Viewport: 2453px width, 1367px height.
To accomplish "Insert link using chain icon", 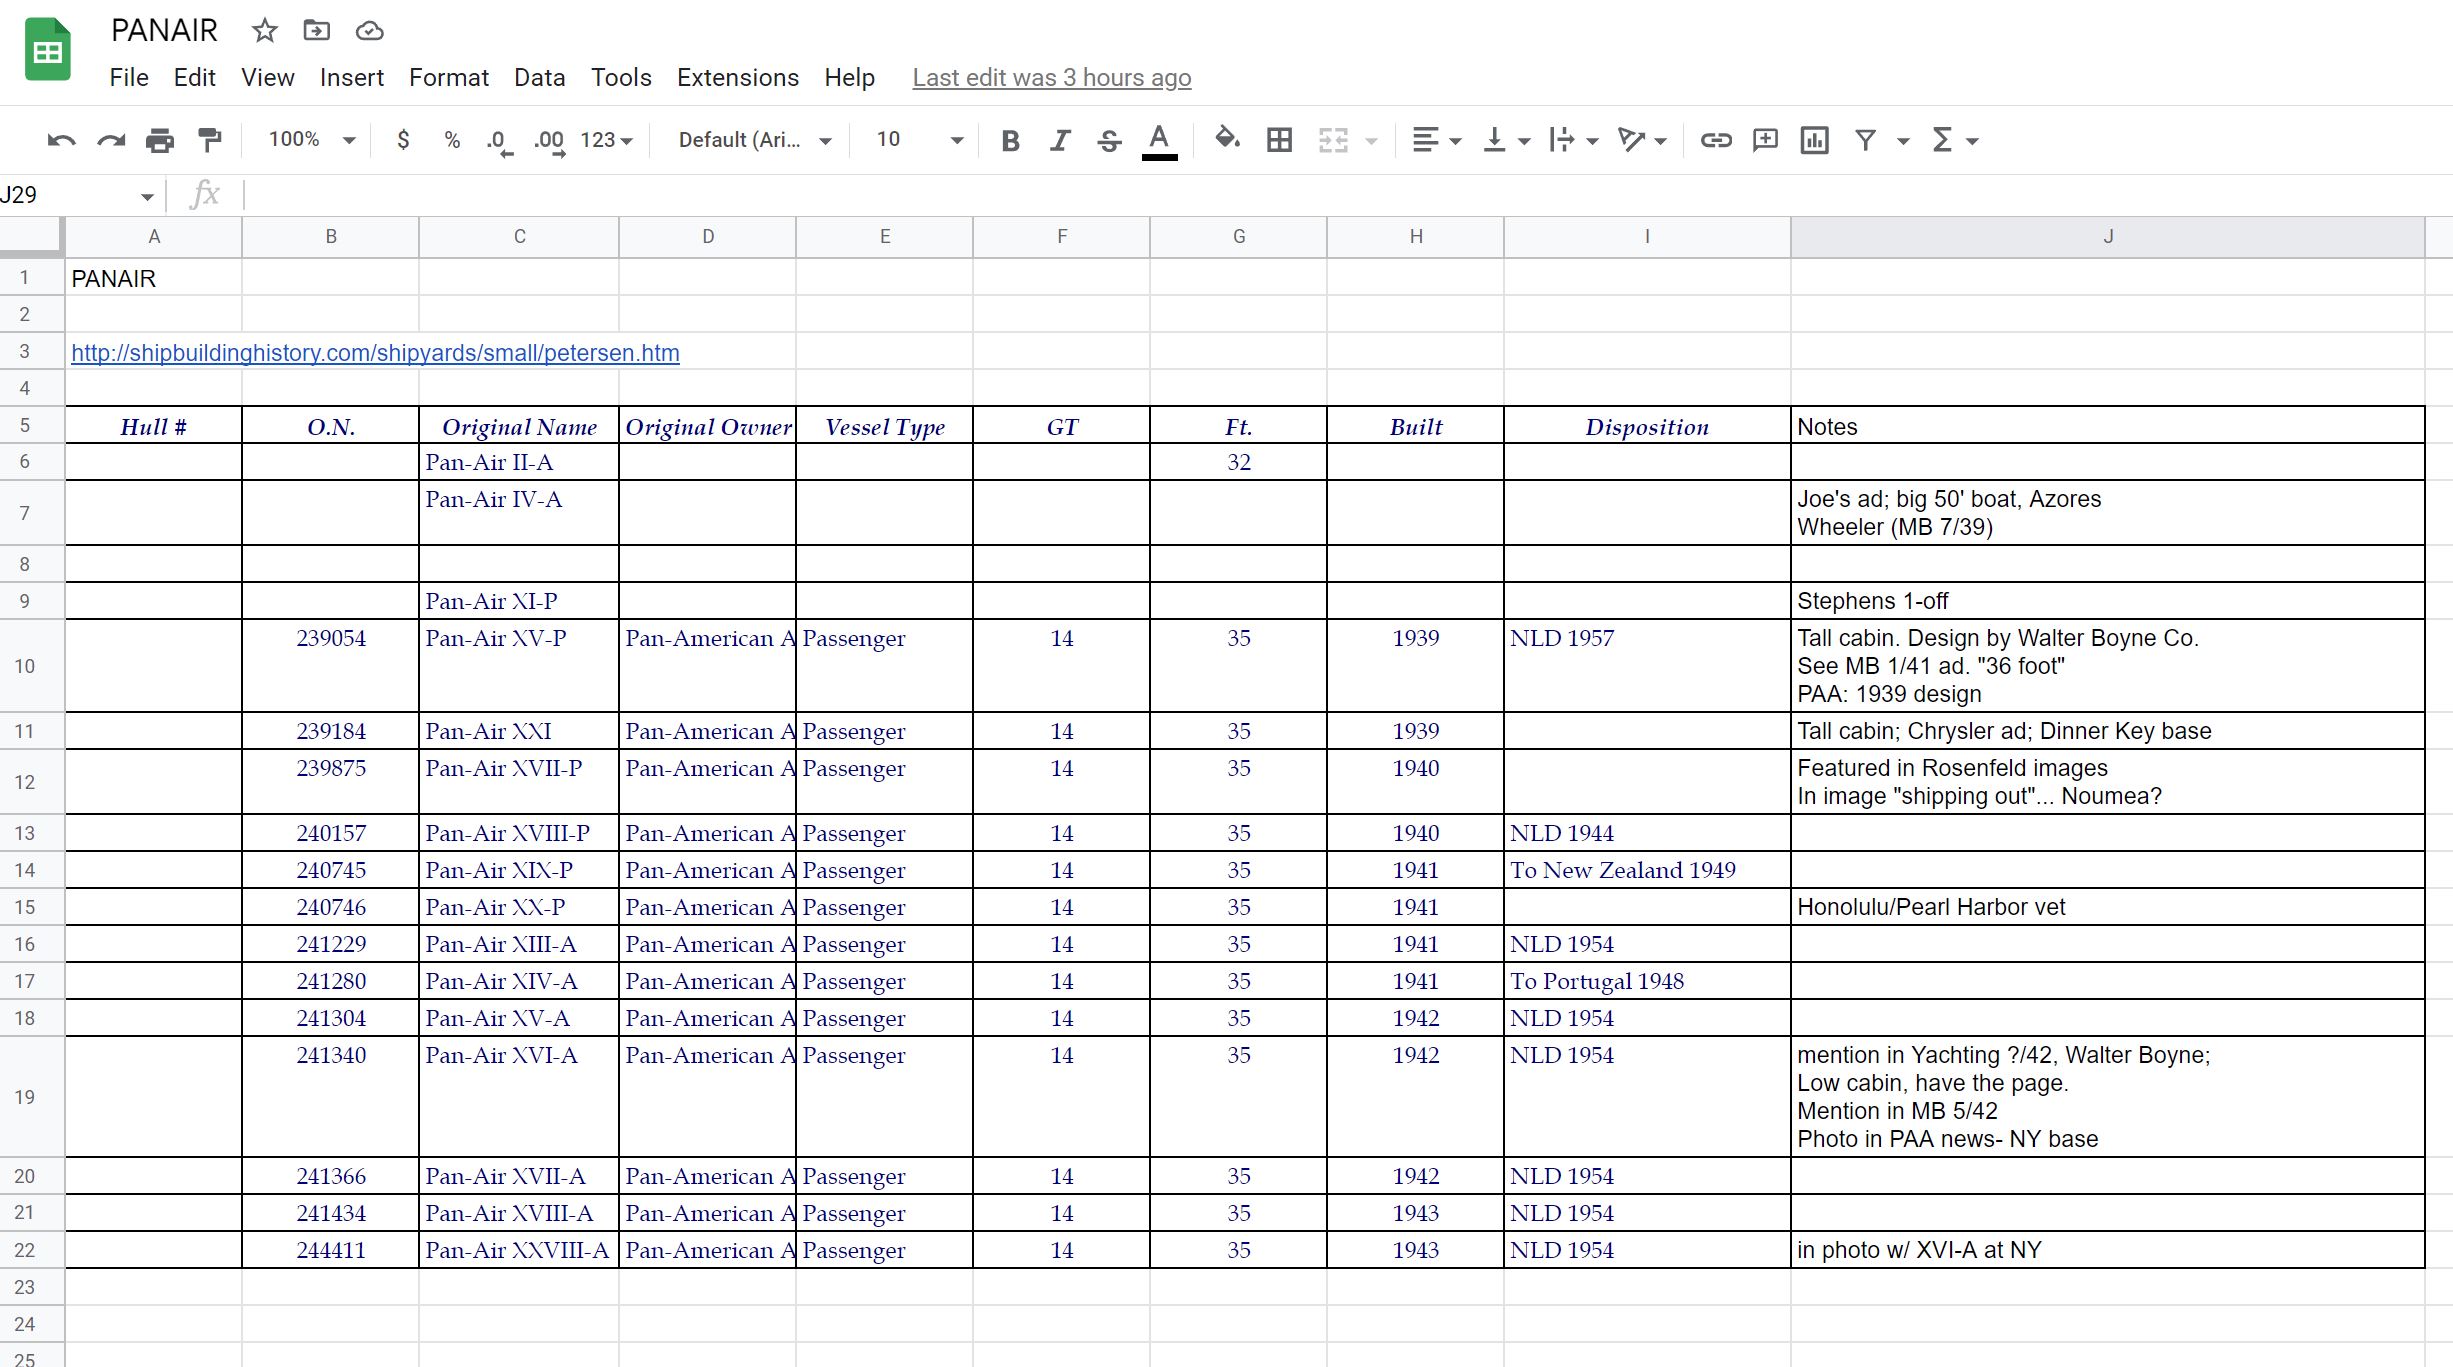I will (1716, 140).
